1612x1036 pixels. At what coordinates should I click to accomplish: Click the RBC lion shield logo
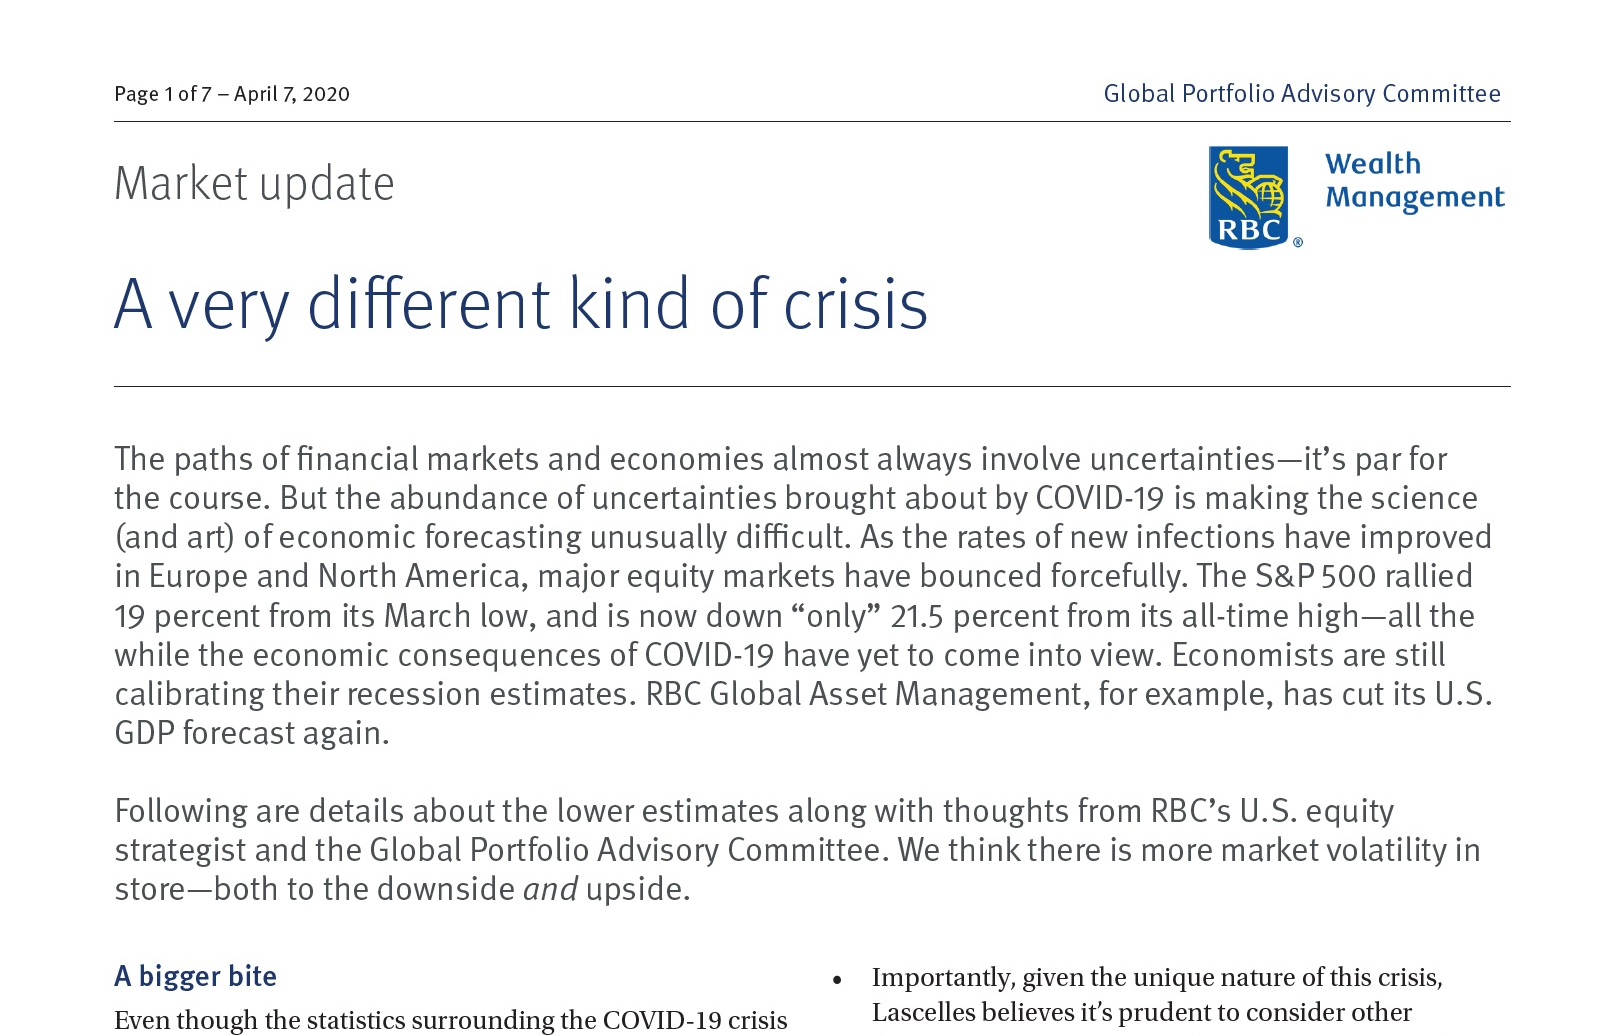(x=1248, y=197)
